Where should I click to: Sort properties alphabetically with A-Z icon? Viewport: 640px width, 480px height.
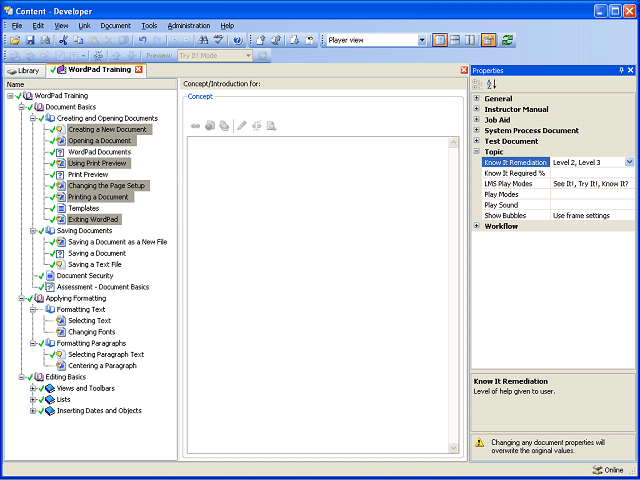(x=492, y=84)
